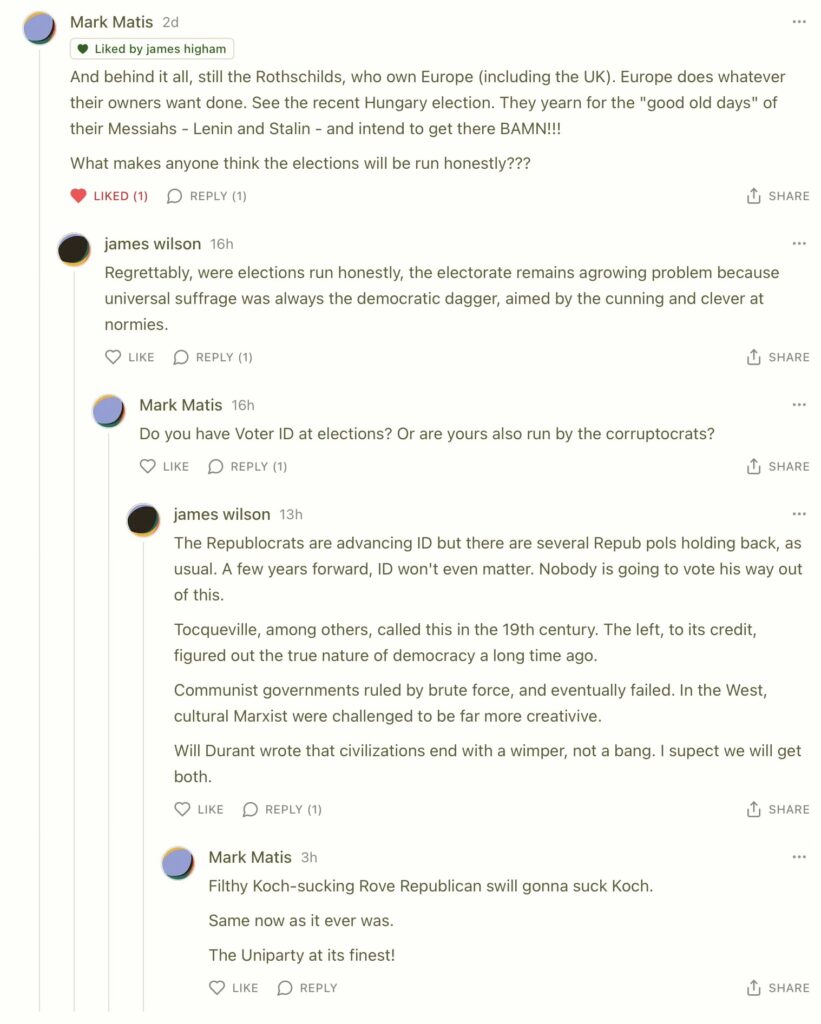821x1024 pixels.
Task: Open more options on Mark Matis's 16h comment
Action: 798,405
